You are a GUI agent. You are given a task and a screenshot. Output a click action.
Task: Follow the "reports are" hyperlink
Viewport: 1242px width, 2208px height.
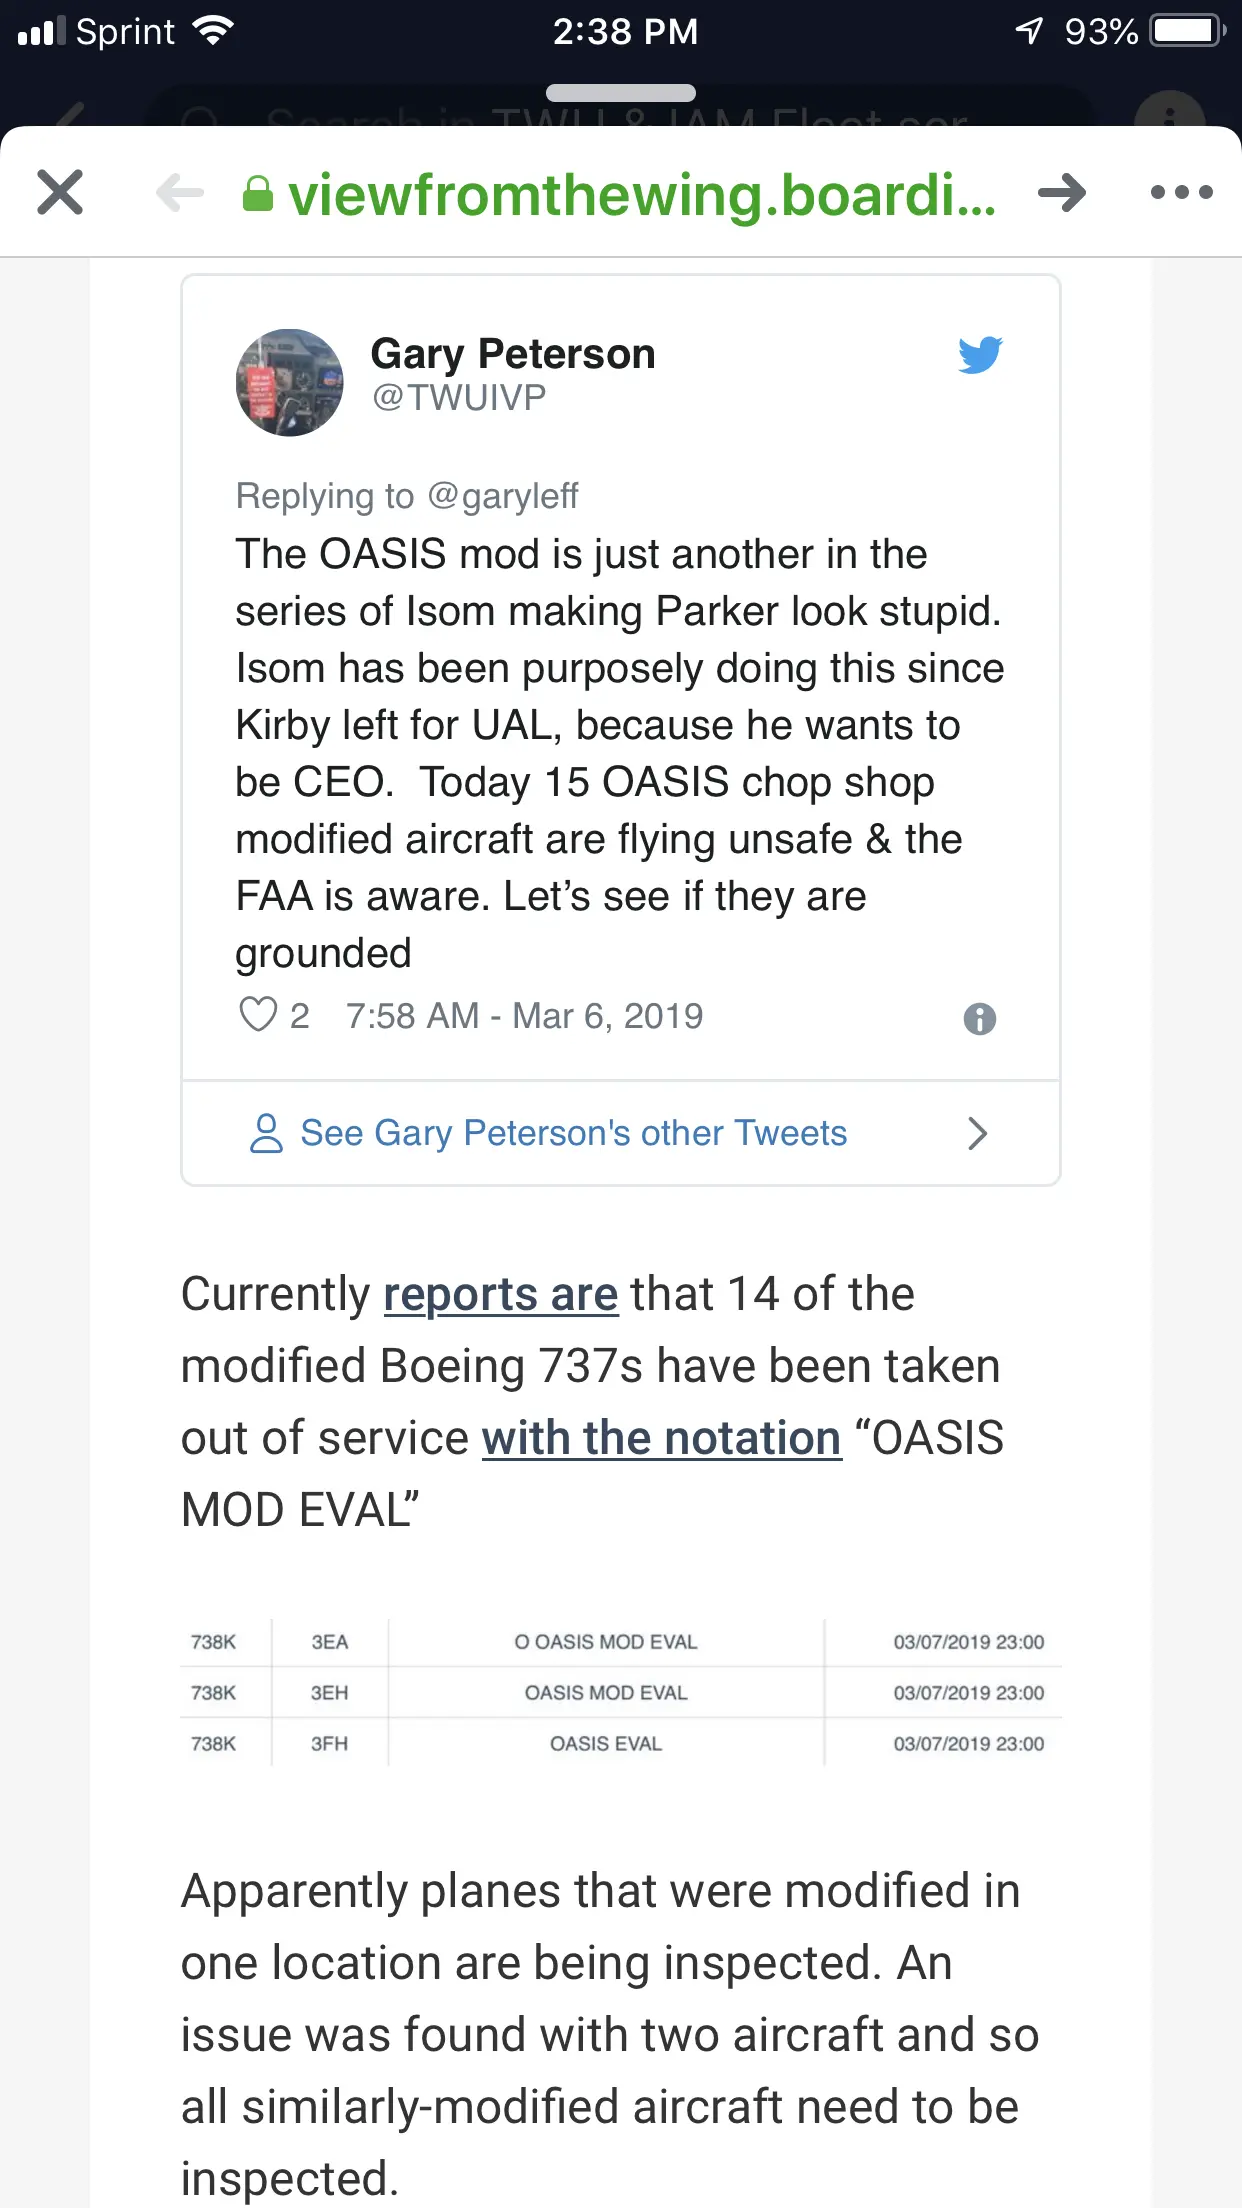click(x=501, y=1295)
